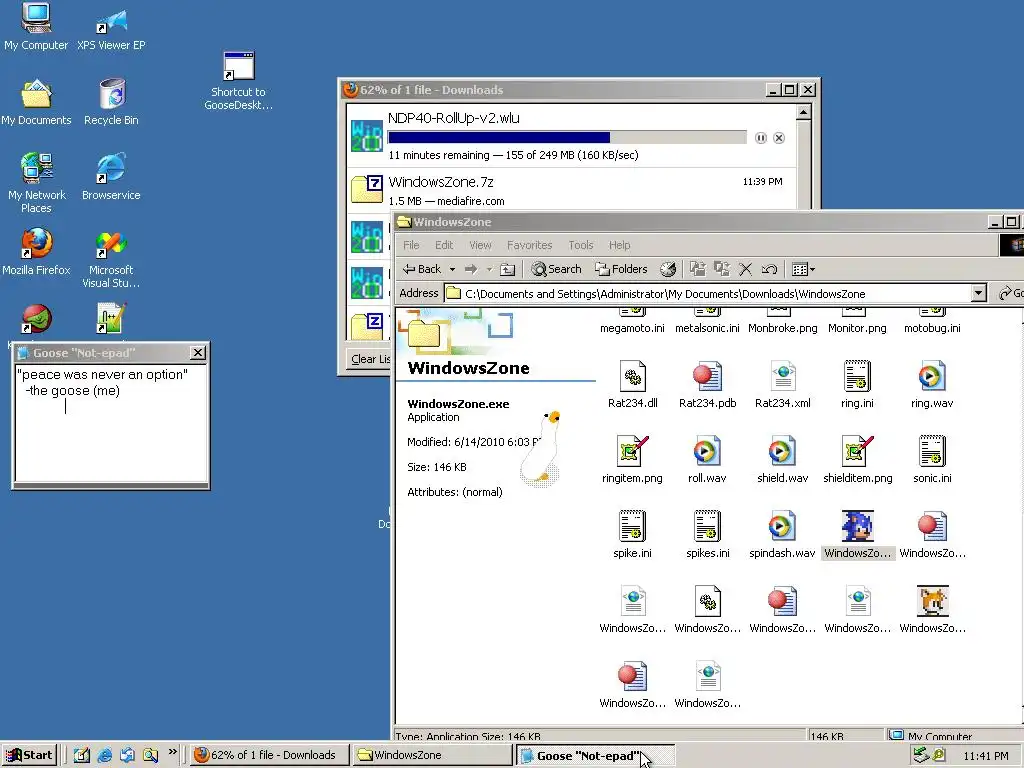Click in the Address bar path field

[708, 293]
